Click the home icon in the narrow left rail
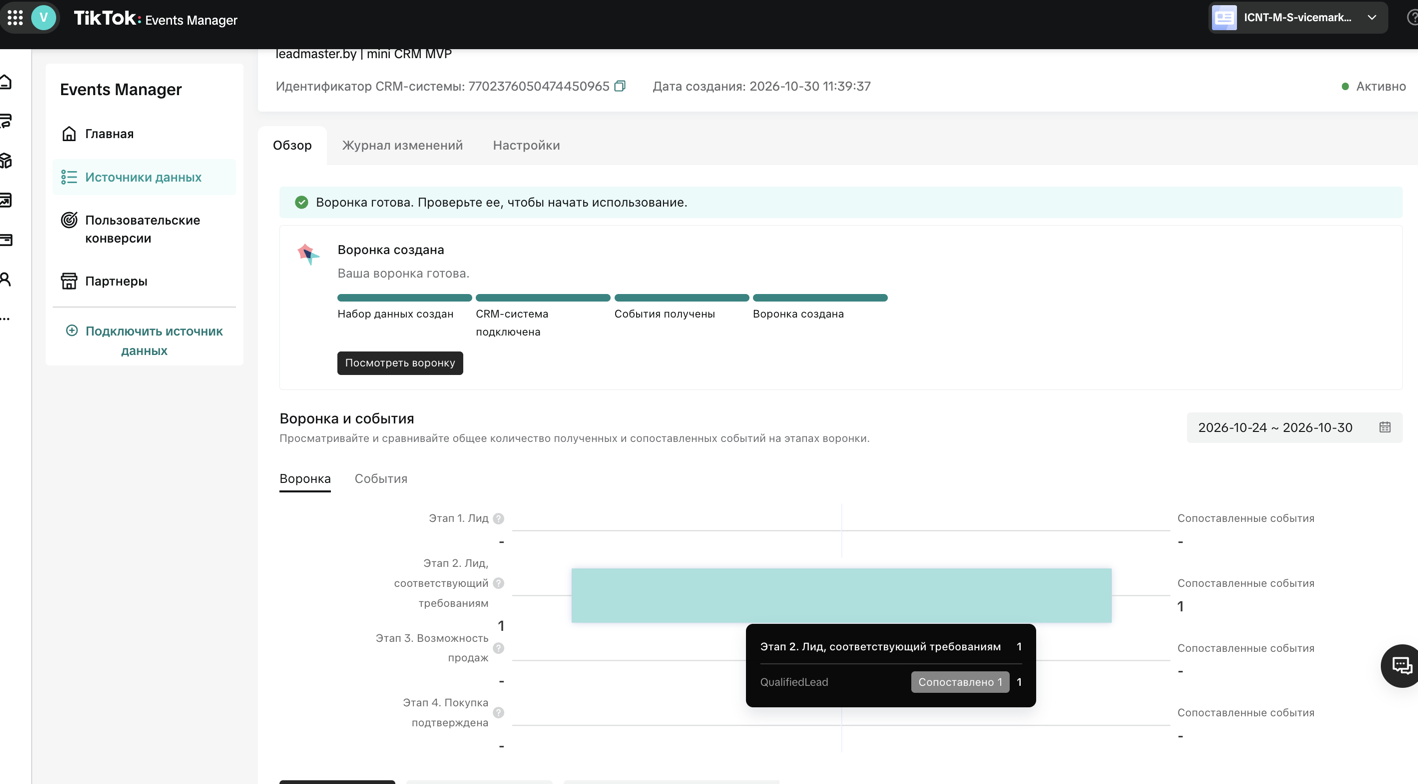The height and width of the screenshot is (784, 1419). [6, 82]
